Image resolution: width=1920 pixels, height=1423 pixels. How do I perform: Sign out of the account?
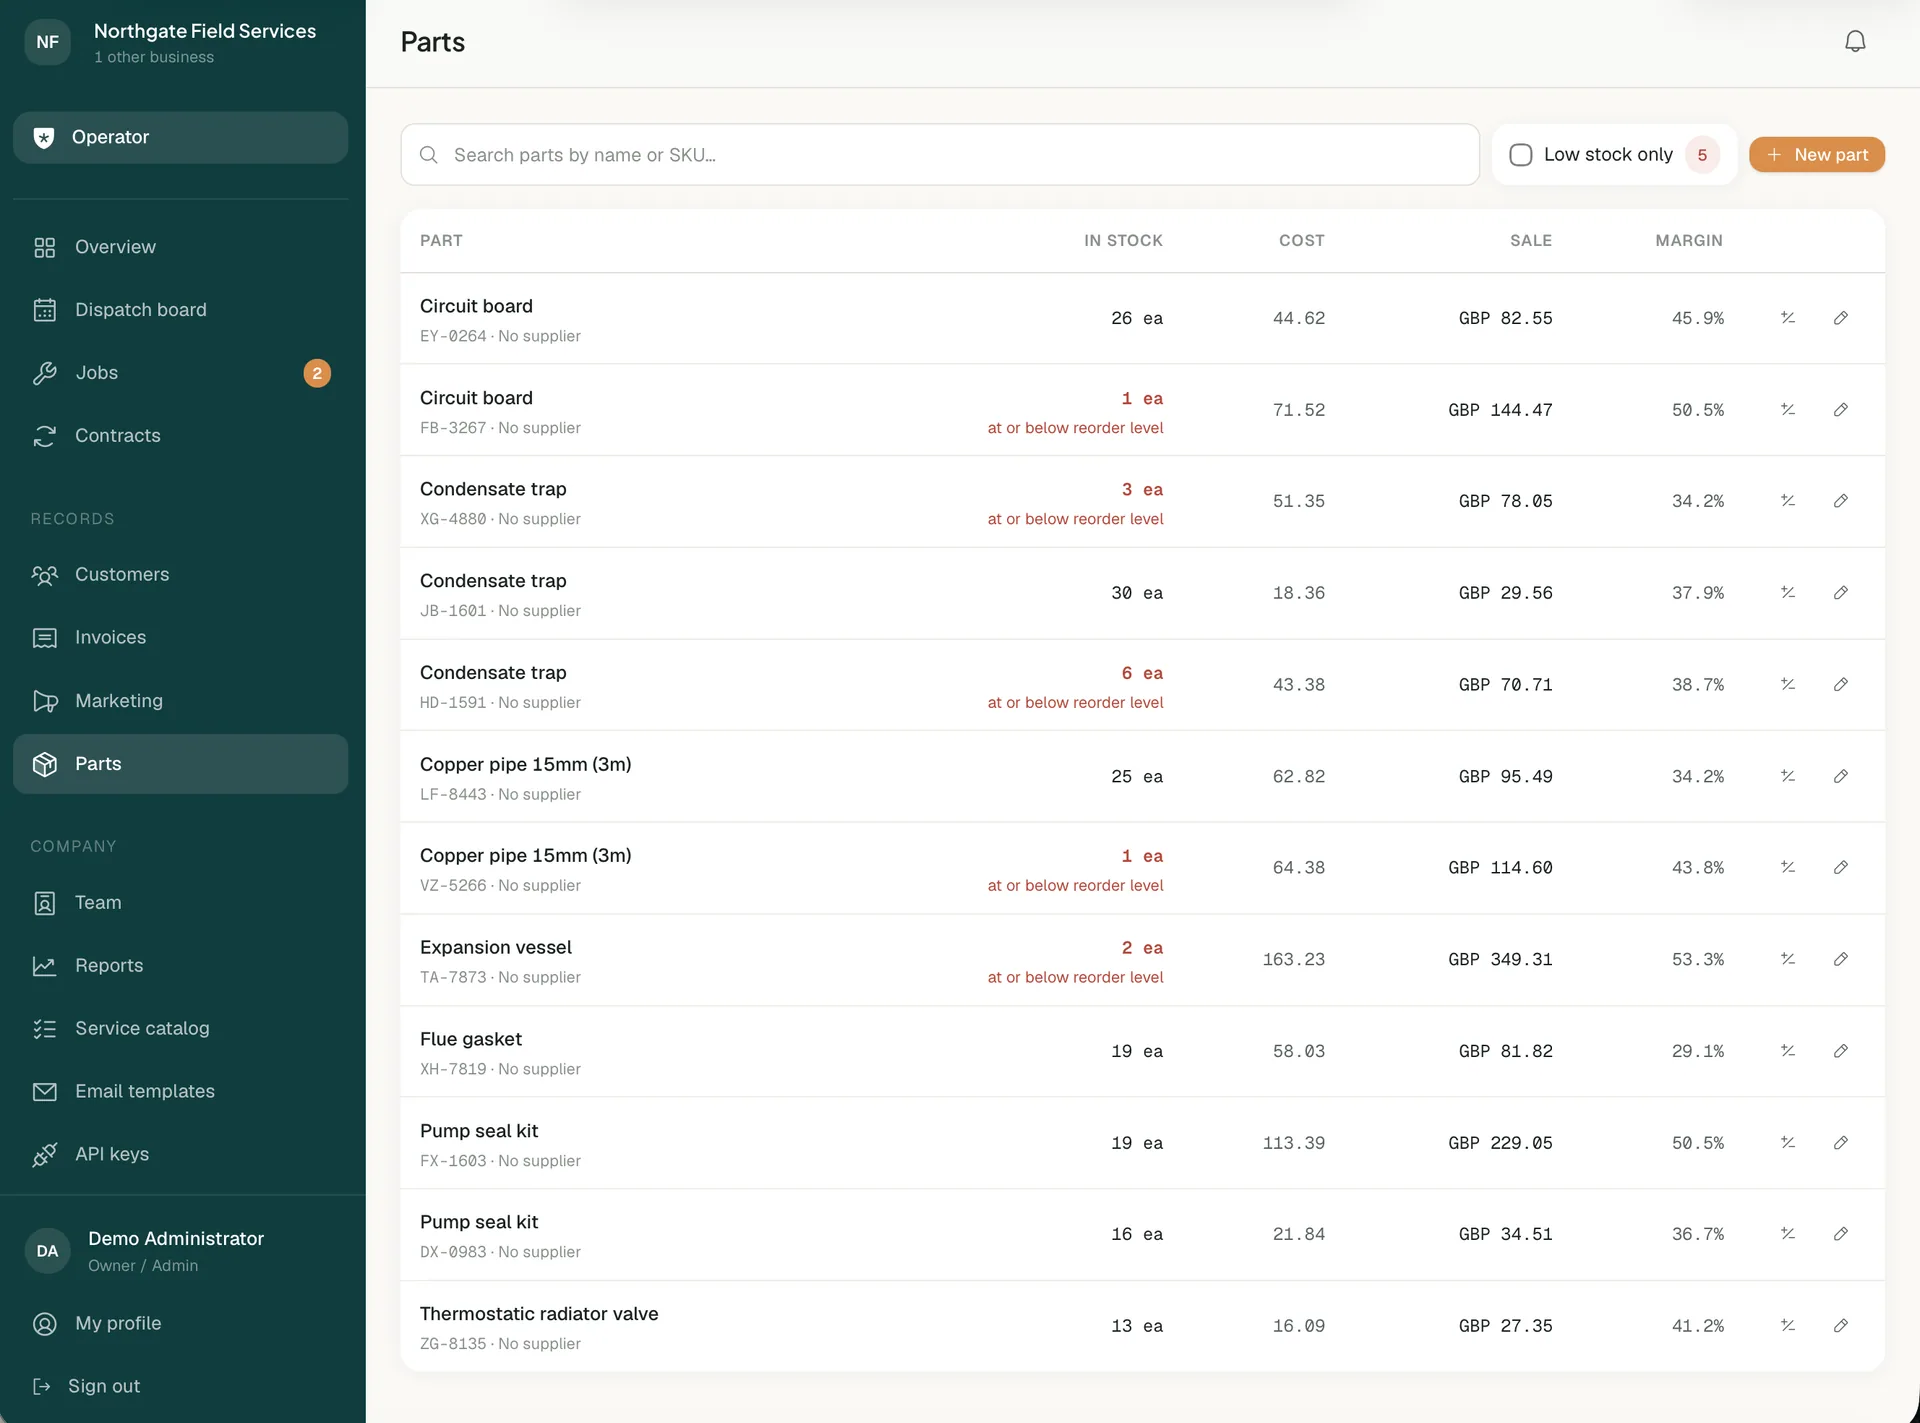click(x=181, y=1387)
